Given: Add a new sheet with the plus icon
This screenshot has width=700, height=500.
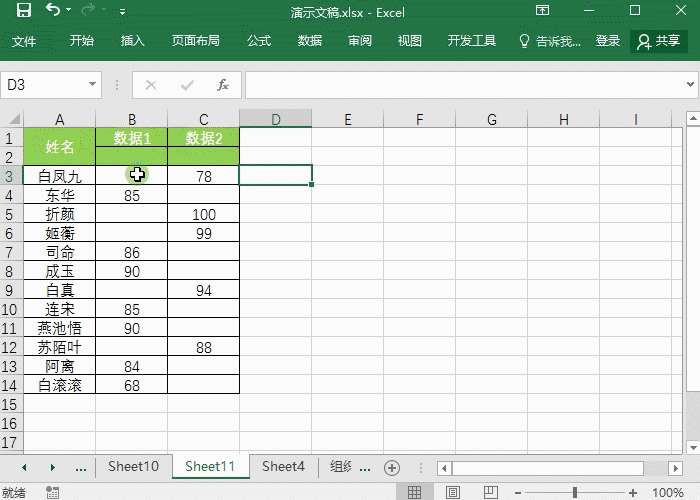Looking at the screenshot, I should coord(392,468).
